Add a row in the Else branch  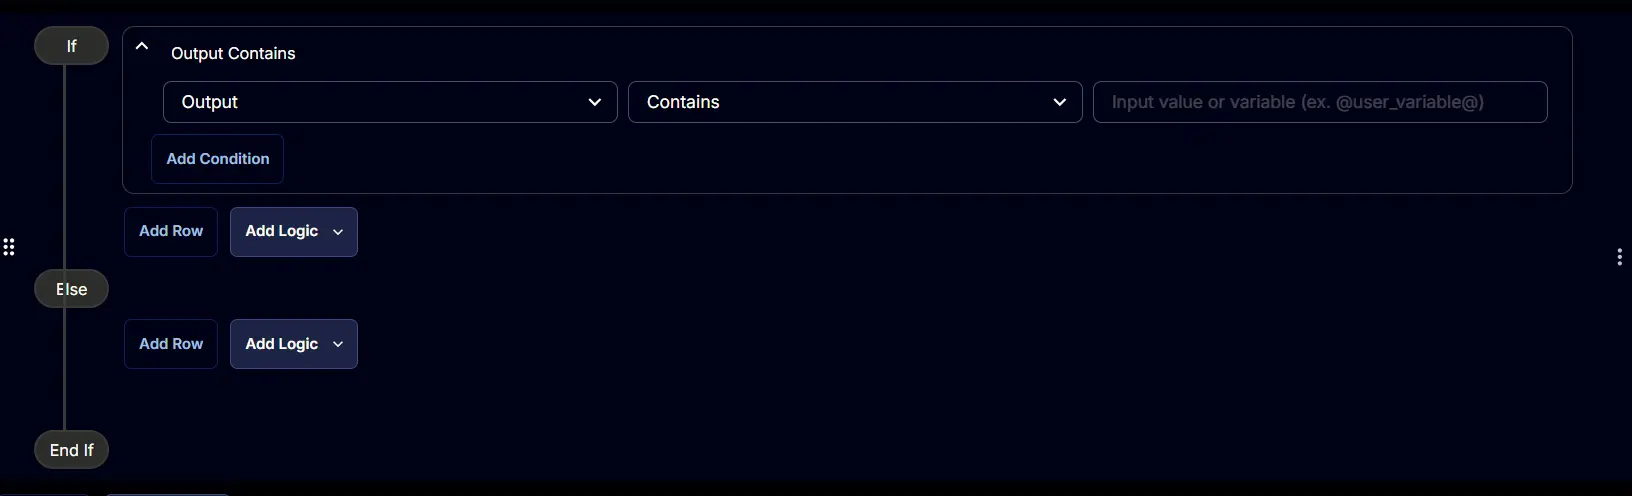pos(171,344)
